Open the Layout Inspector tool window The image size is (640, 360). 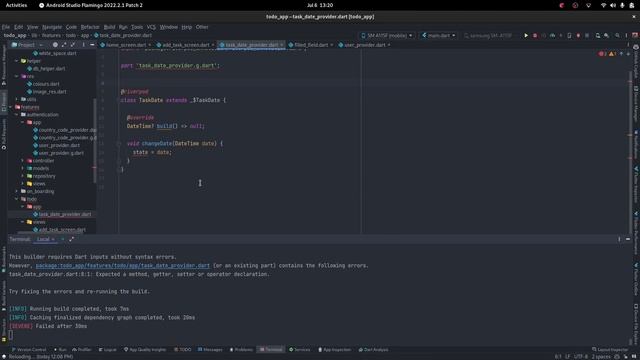(x=610, y=350)
